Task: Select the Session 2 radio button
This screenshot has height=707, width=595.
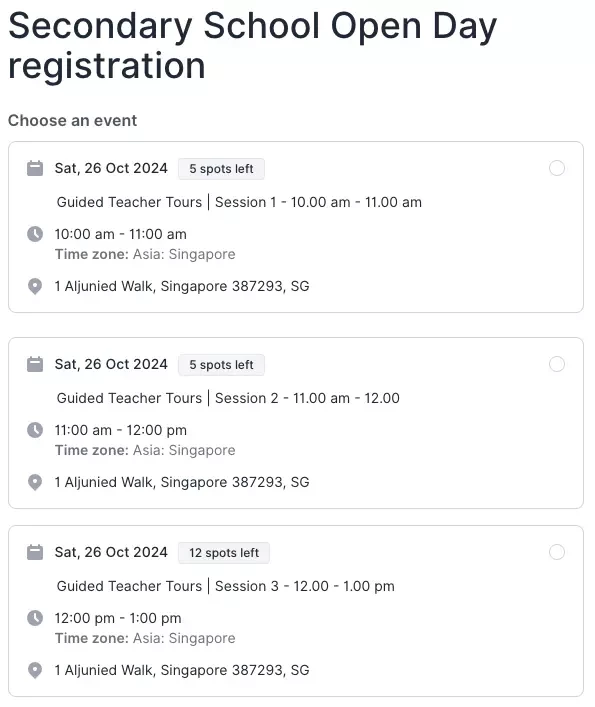Action: [557, 364]
